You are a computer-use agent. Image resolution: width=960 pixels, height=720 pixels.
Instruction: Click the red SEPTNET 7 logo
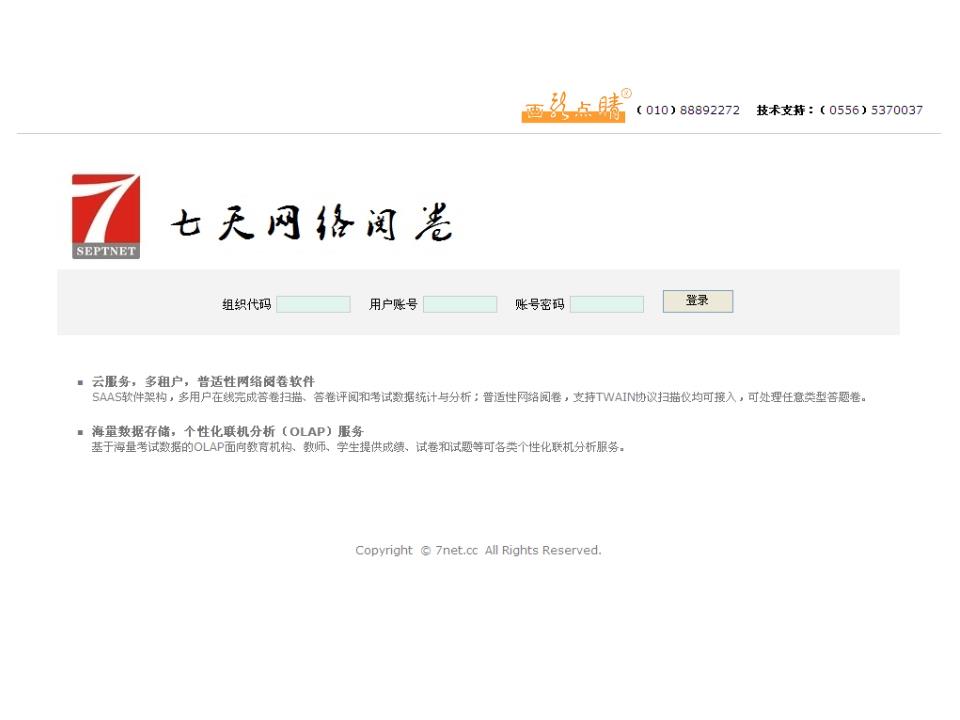tap(106, 216)
